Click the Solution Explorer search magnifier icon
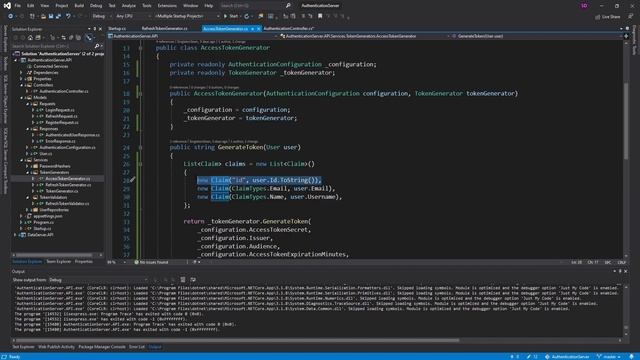Screen dimensions: 640x360 click(97, 46)
